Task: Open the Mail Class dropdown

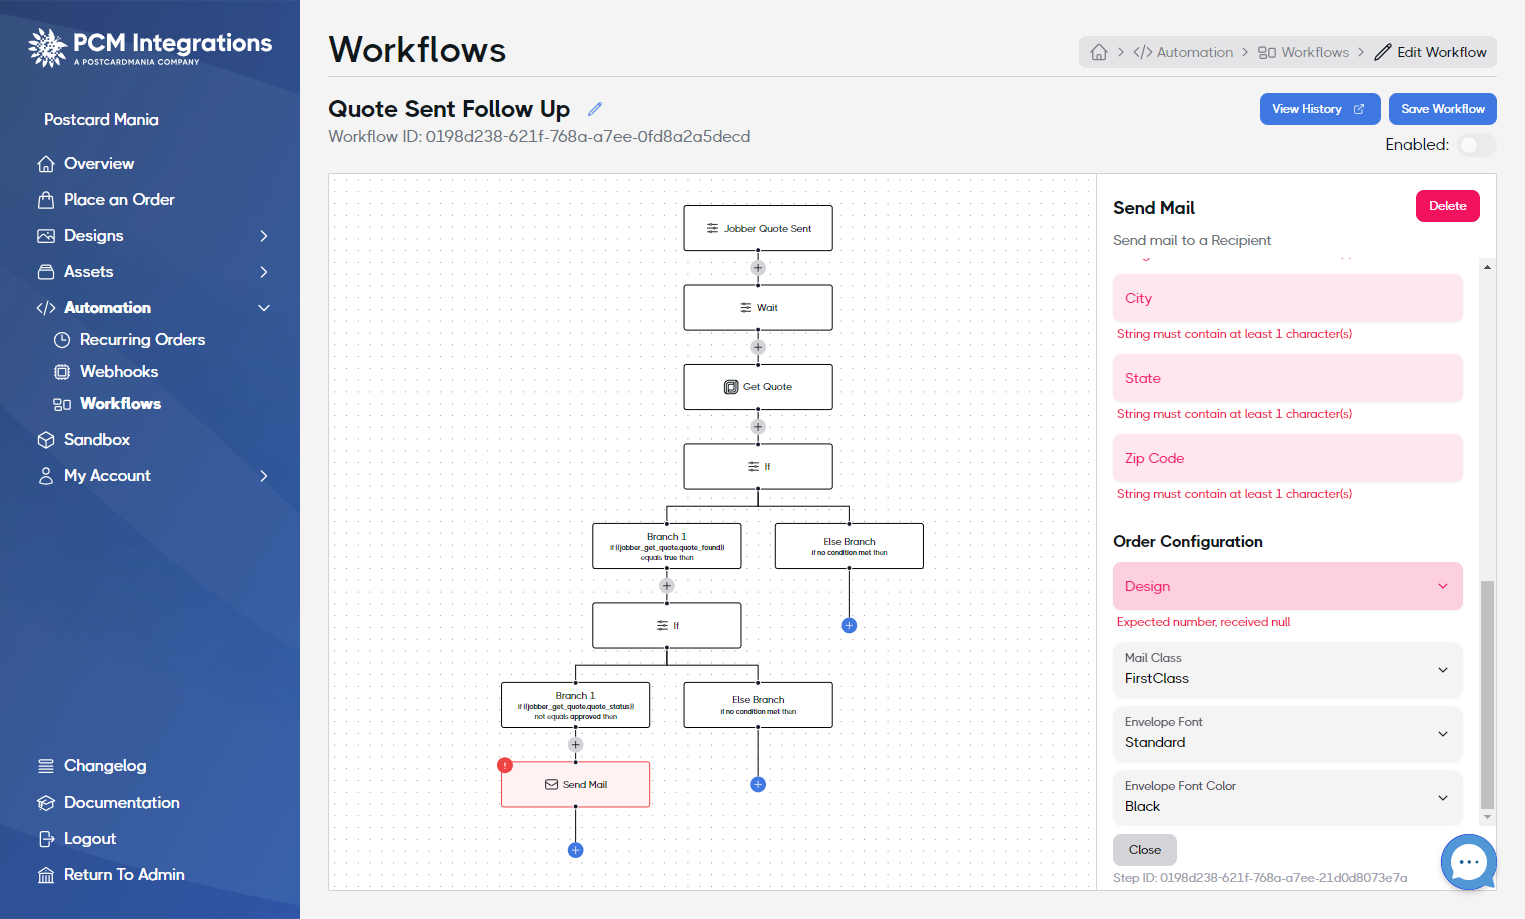Action: click(x=1287, y=670)
